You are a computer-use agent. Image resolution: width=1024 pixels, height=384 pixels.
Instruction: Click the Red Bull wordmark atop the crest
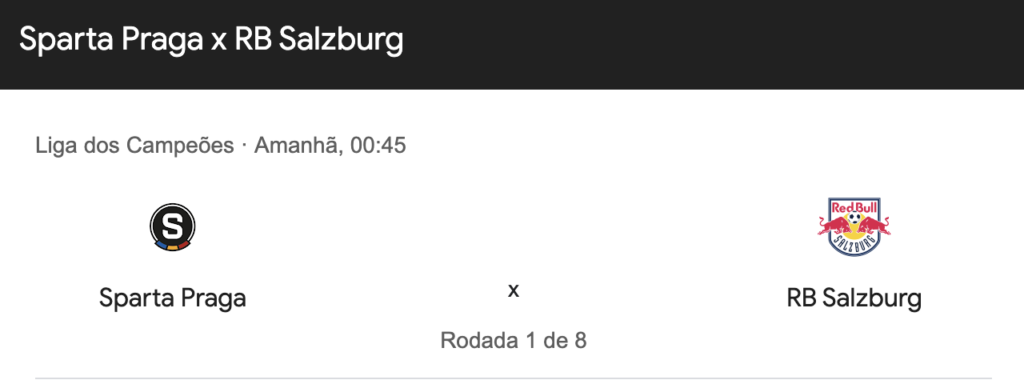point(854,206)
